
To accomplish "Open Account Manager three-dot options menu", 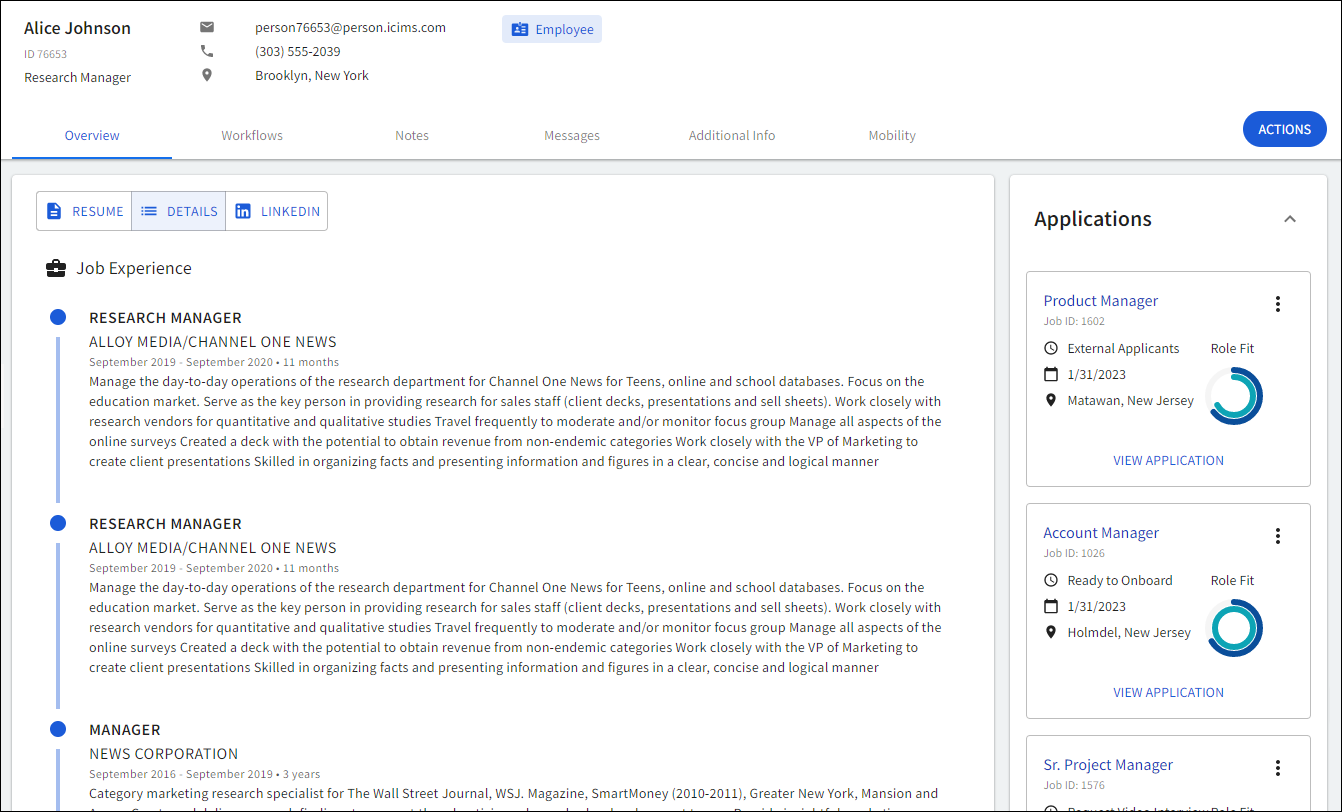I will coord(1277,536).
